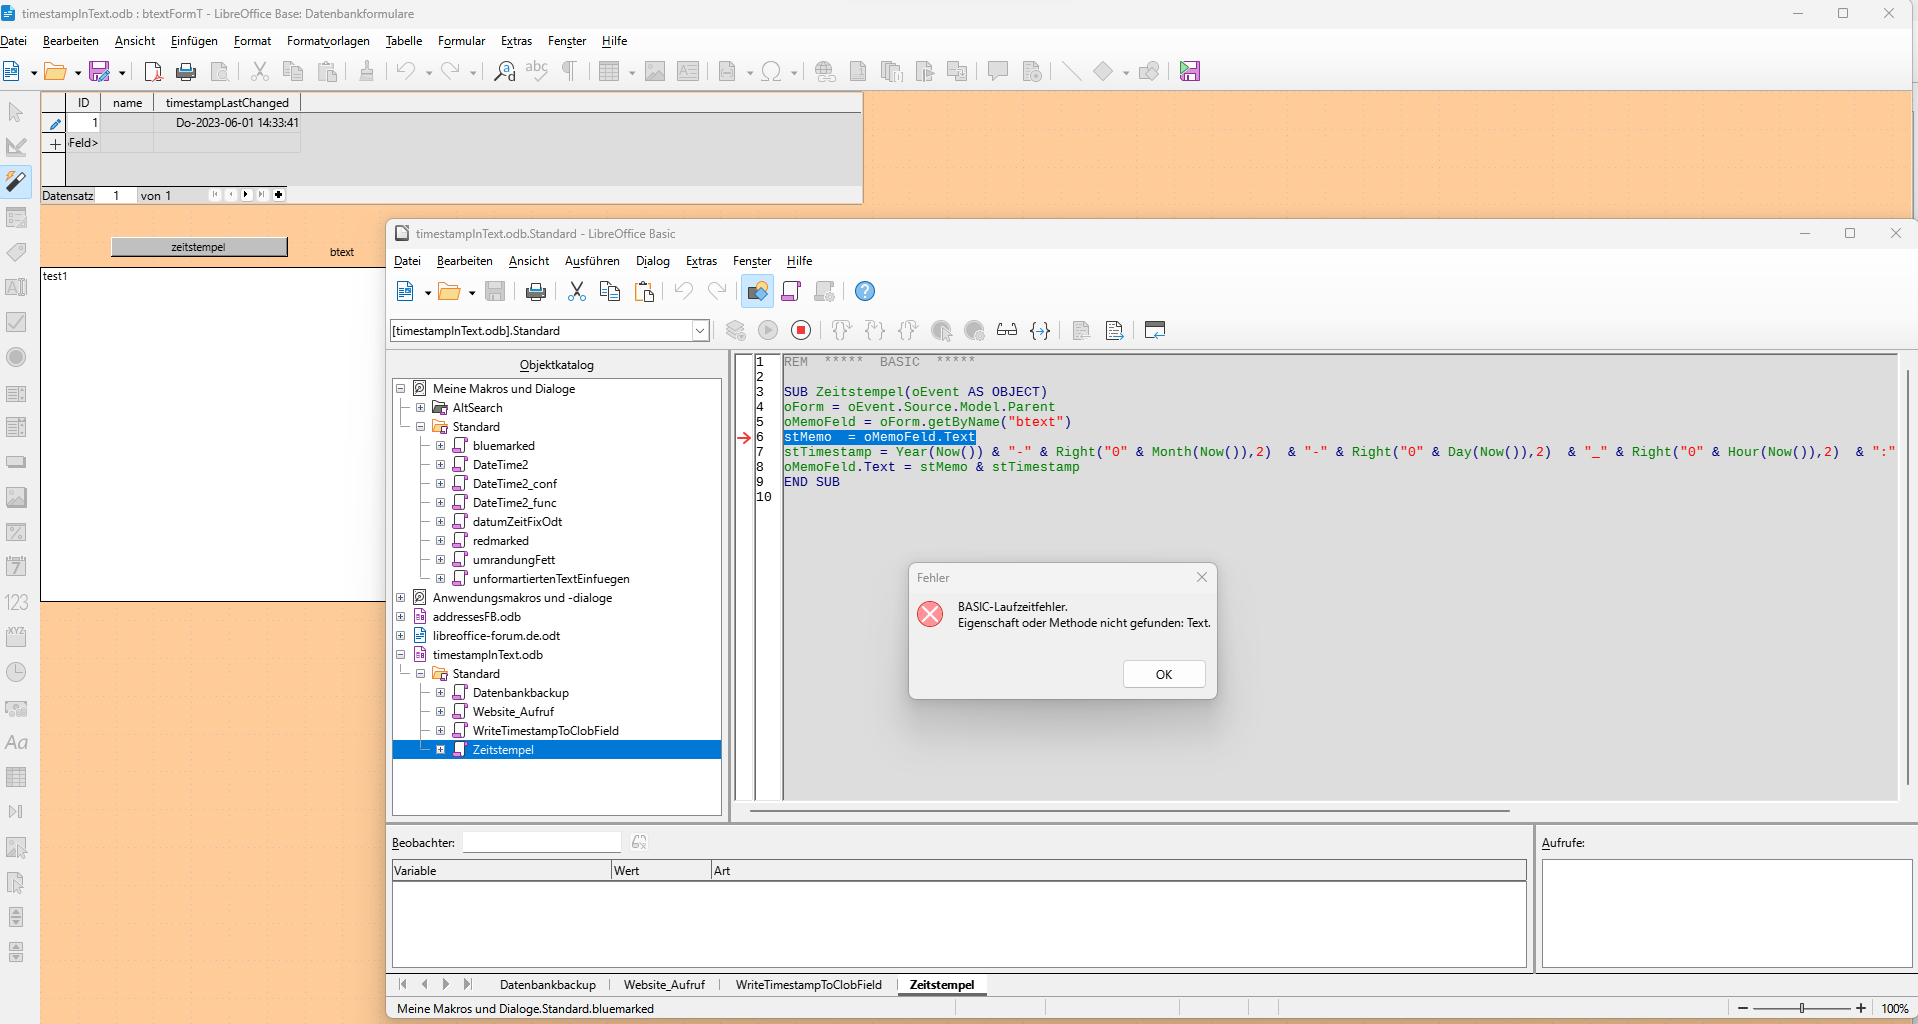The image size is (1918, 1024).
Task: Toggle formatting marks icon in form toolbar
Action: click(x=569, y=71)
